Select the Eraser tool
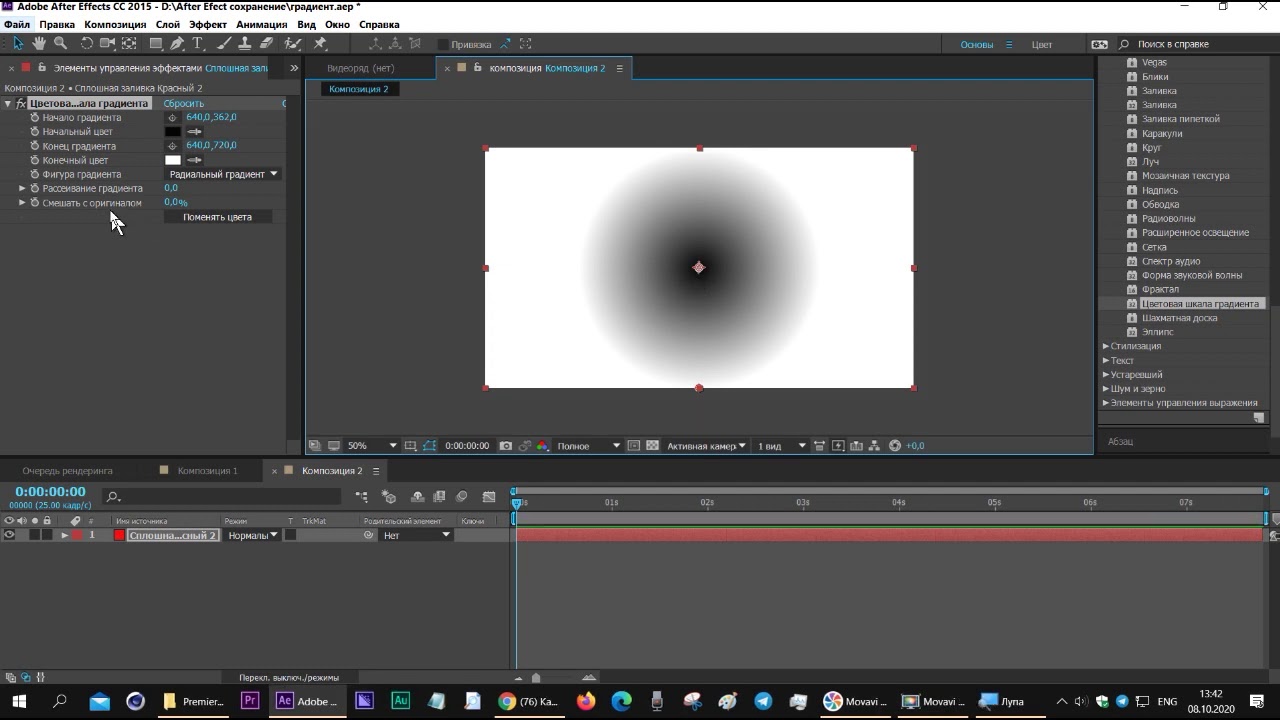 click(266, 43)
